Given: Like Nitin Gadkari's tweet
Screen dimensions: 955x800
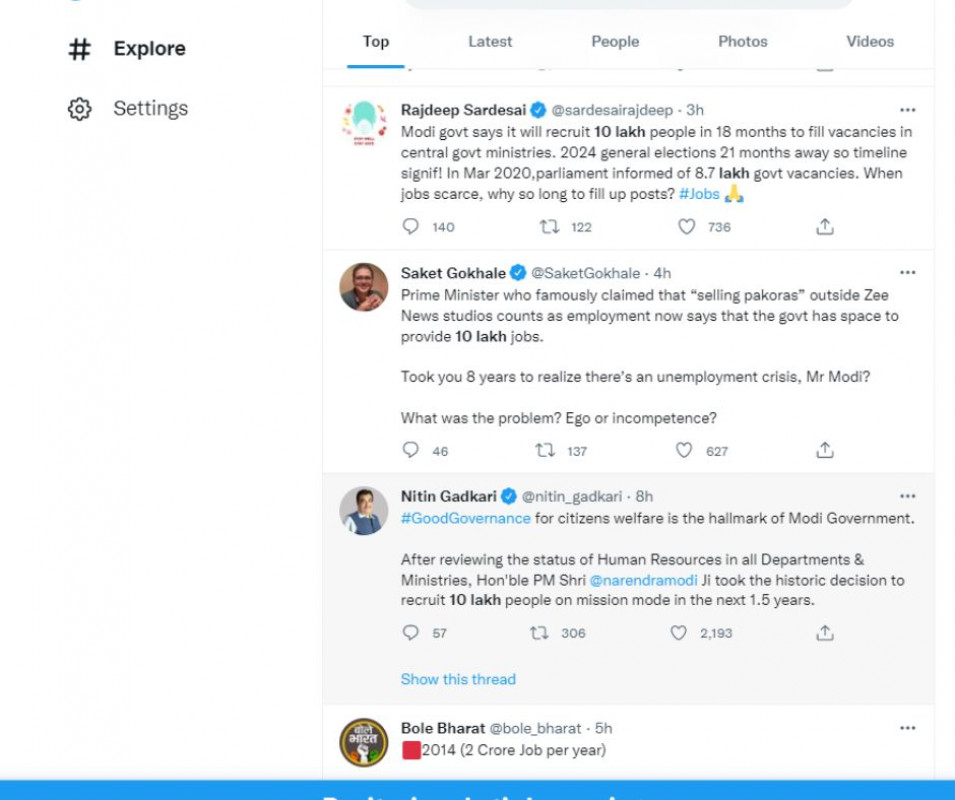Looking at the screenshot, I should pos(679,633).
